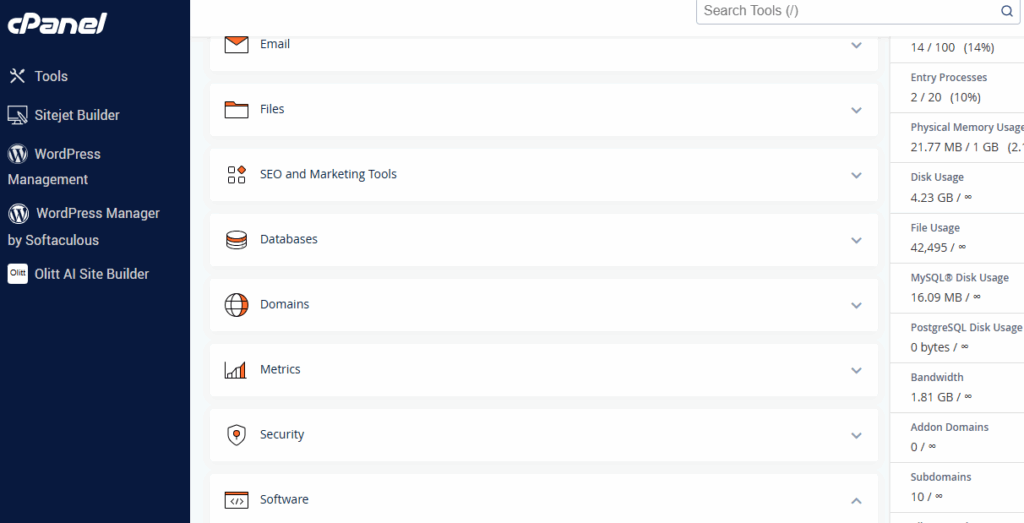Click the Email envelope icon
1024x523 pixels.
pos(236,44)
